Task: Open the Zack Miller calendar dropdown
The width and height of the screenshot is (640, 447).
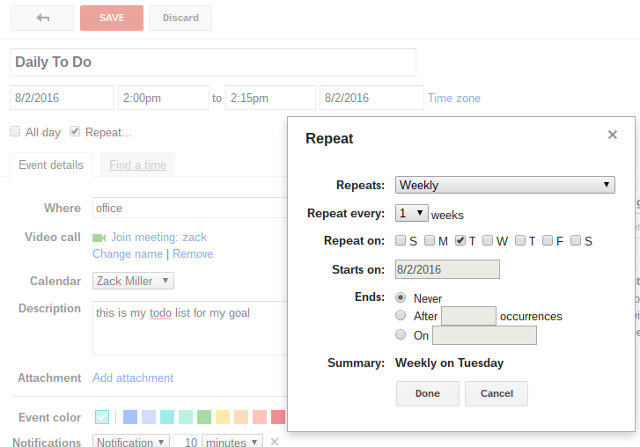Action: pyautogui.click(x=133, y=282)
